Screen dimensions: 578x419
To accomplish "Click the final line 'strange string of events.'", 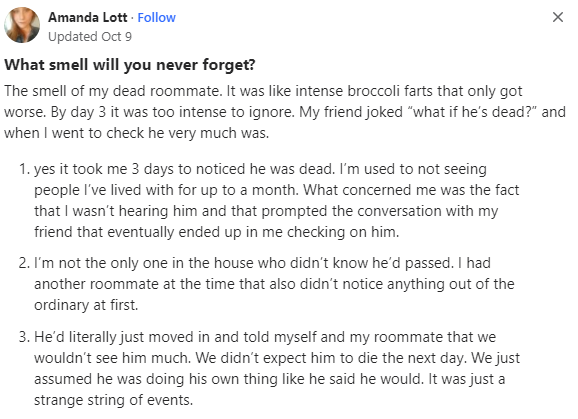I will click(x=114, y=400).
